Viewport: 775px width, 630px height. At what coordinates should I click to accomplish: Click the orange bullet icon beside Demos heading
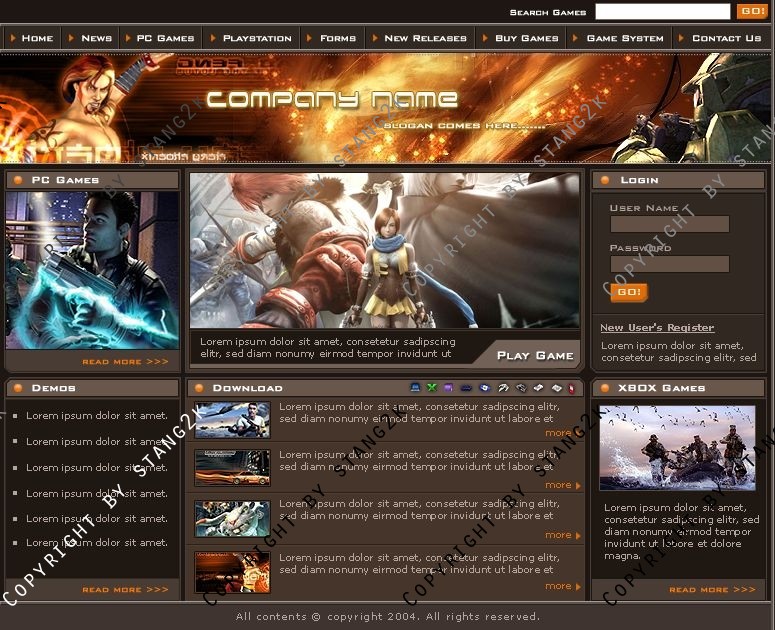[18, 388]
